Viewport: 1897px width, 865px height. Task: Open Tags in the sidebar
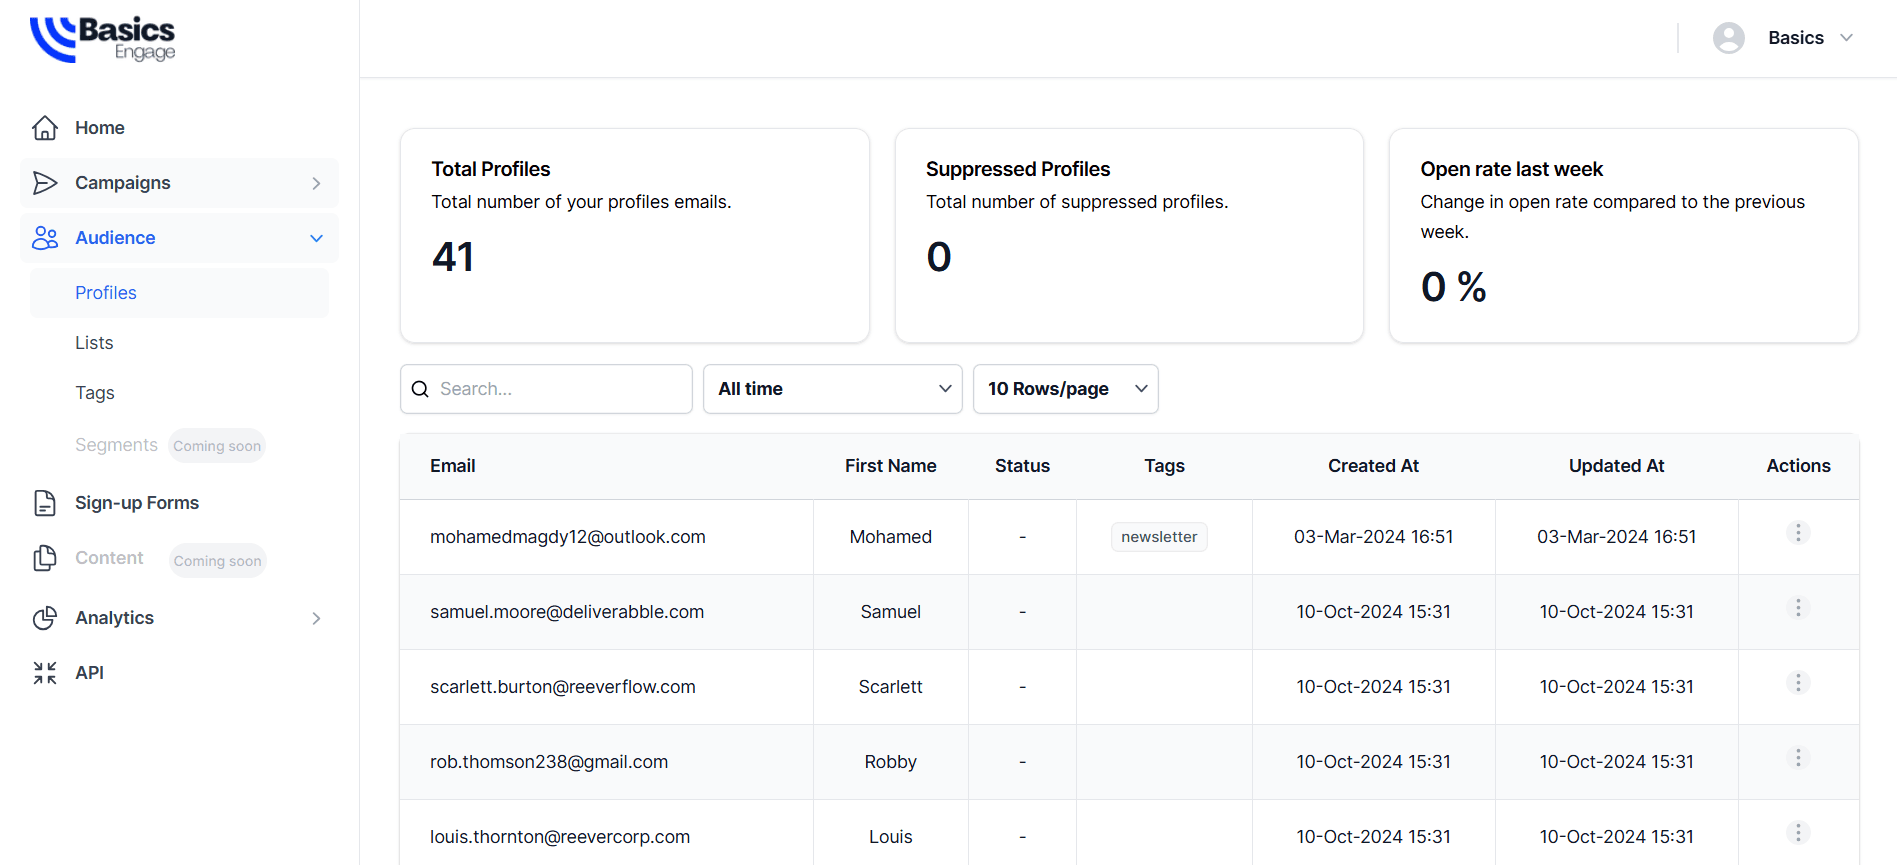tap(95, 393)
